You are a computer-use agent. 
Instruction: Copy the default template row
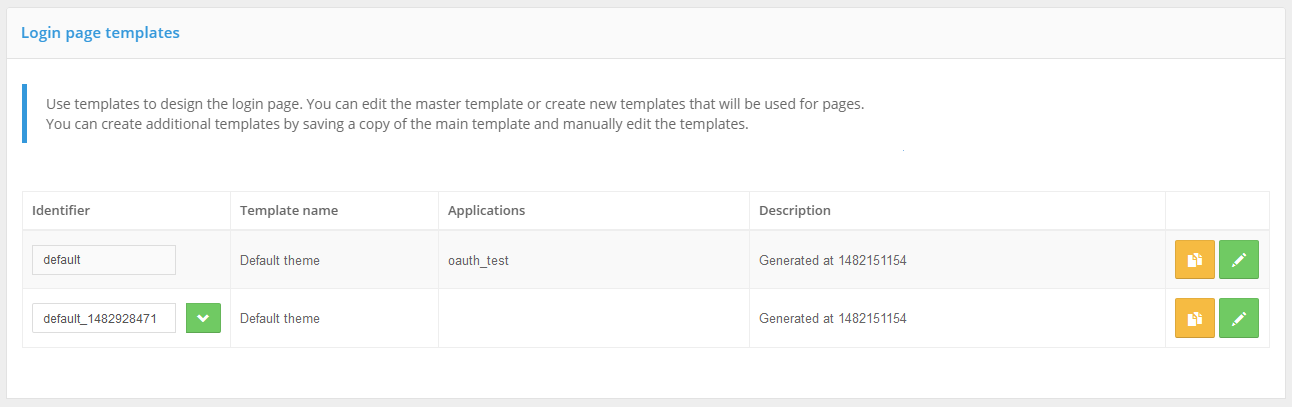point(1194,260)
